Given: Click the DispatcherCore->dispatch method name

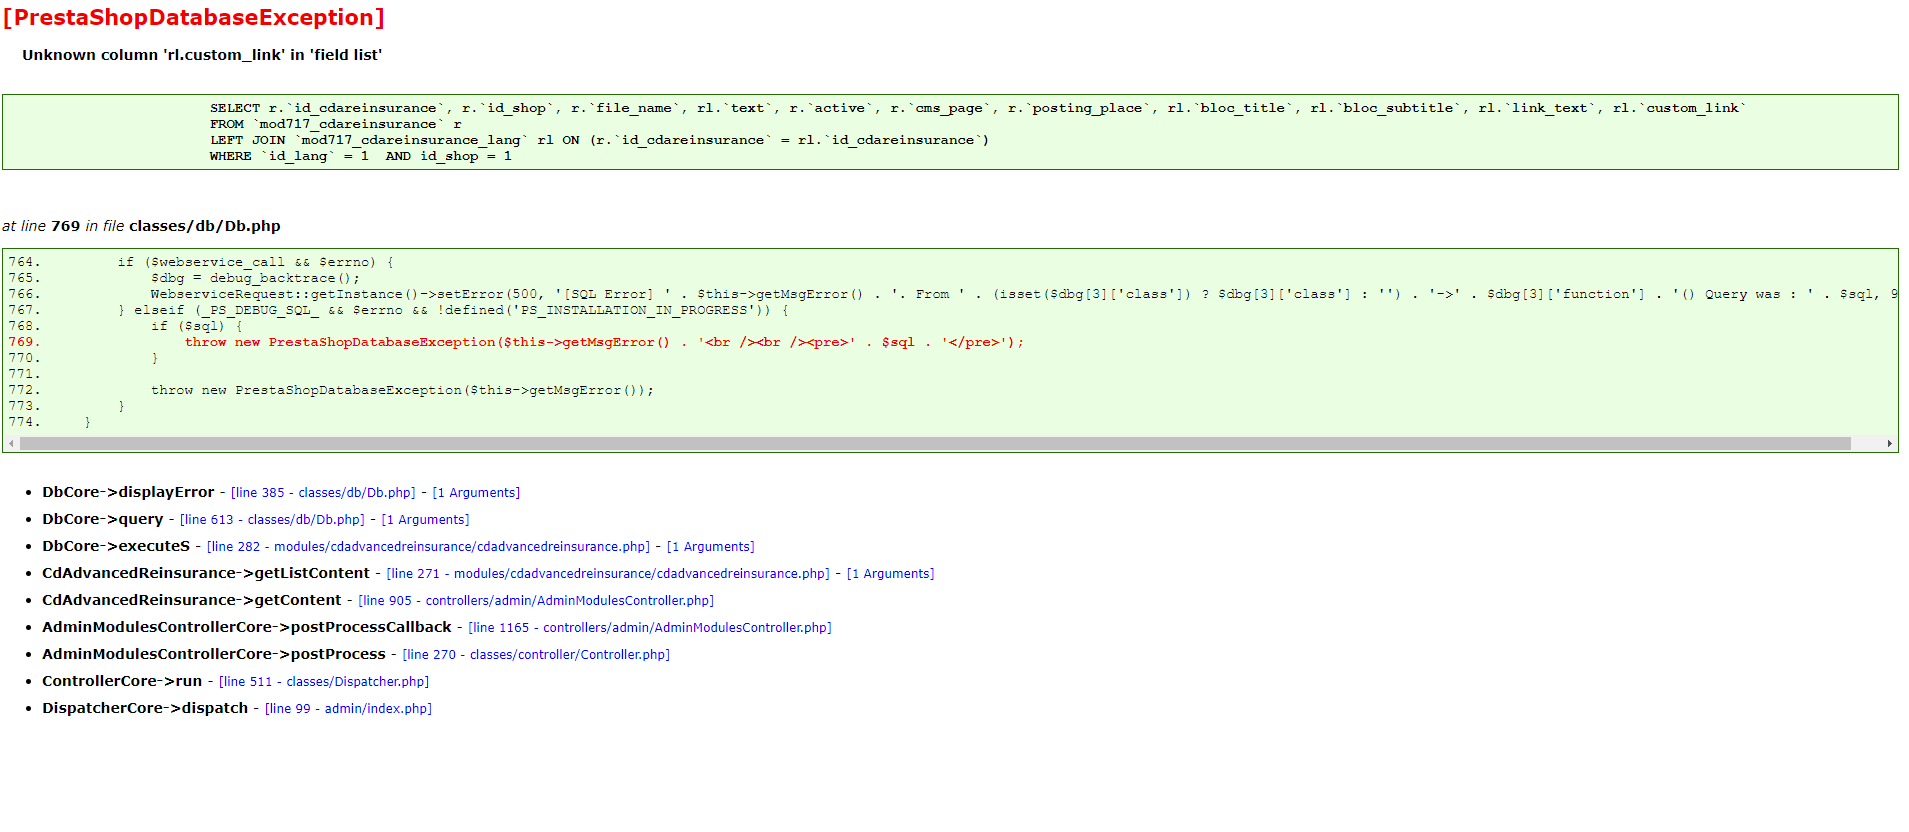Looking at the screenshot, I should tap(145, 708).
